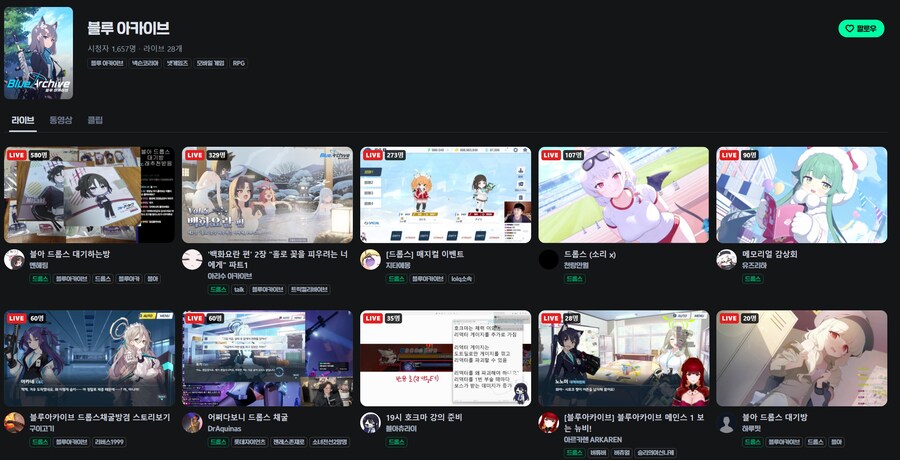The width and height of the screenshot is (900, 460).
Task: Click 아르카렌 ARKAREN red-haired avatar
Action: pos(549,423)
